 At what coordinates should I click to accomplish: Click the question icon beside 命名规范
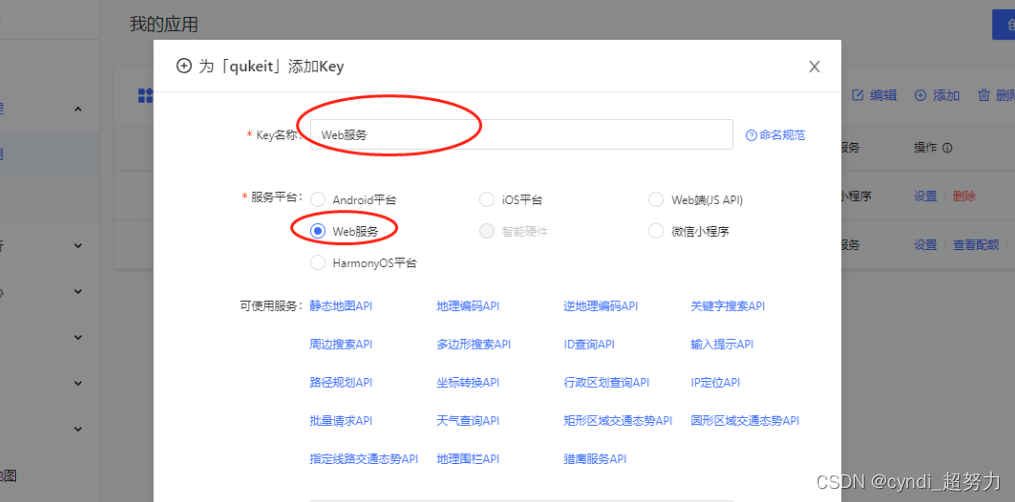(x=752, y=135)
